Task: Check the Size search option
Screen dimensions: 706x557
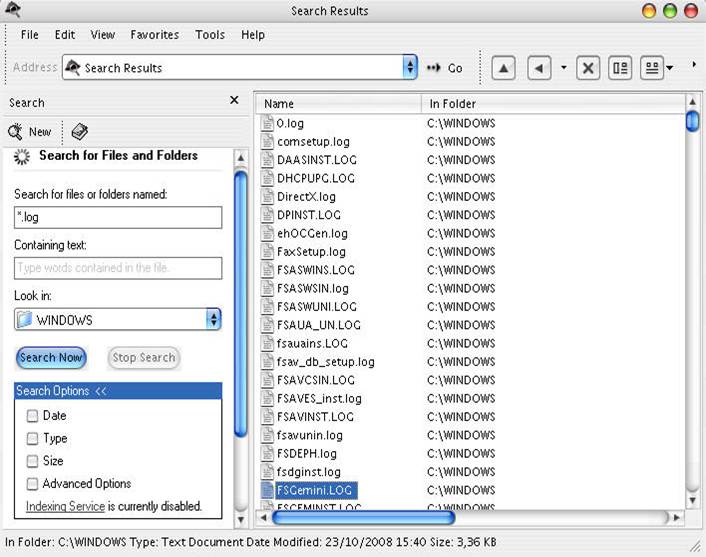Action: coord(33,461)
